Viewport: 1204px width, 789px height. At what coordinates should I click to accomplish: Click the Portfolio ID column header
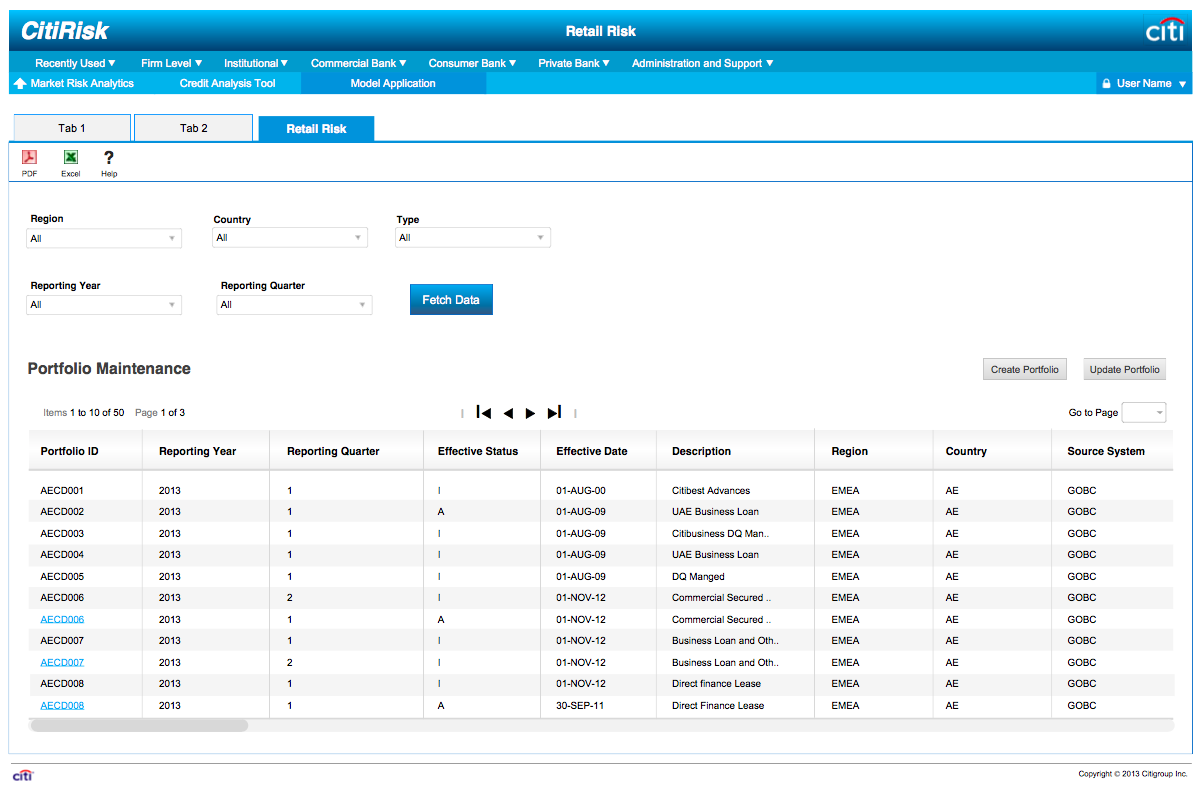pos(86,452)
